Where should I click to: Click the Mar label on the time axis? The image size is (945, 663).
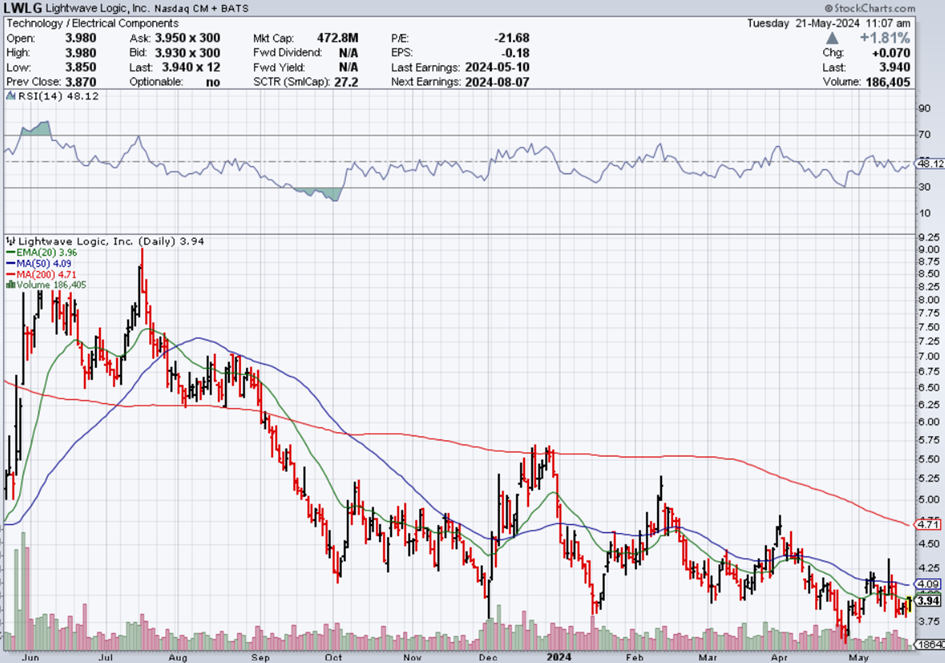click(x=708, y=657)
